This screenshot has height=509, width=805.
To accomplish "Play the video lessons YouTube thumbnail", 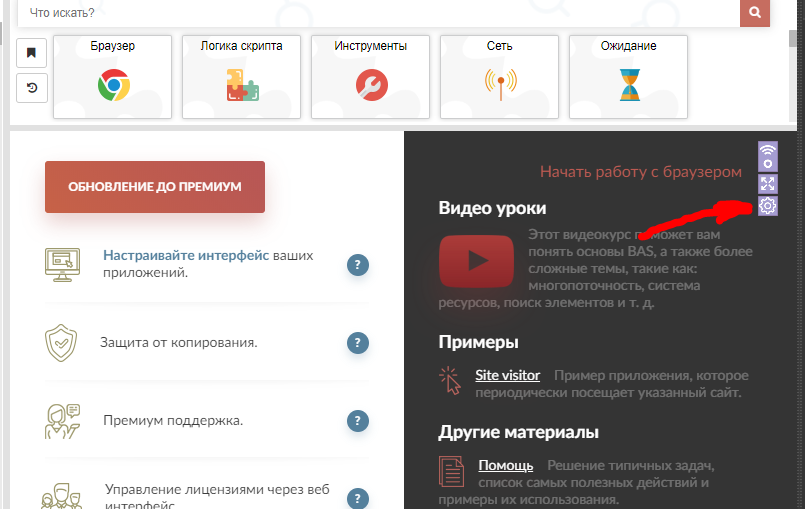I will [476, 261].
